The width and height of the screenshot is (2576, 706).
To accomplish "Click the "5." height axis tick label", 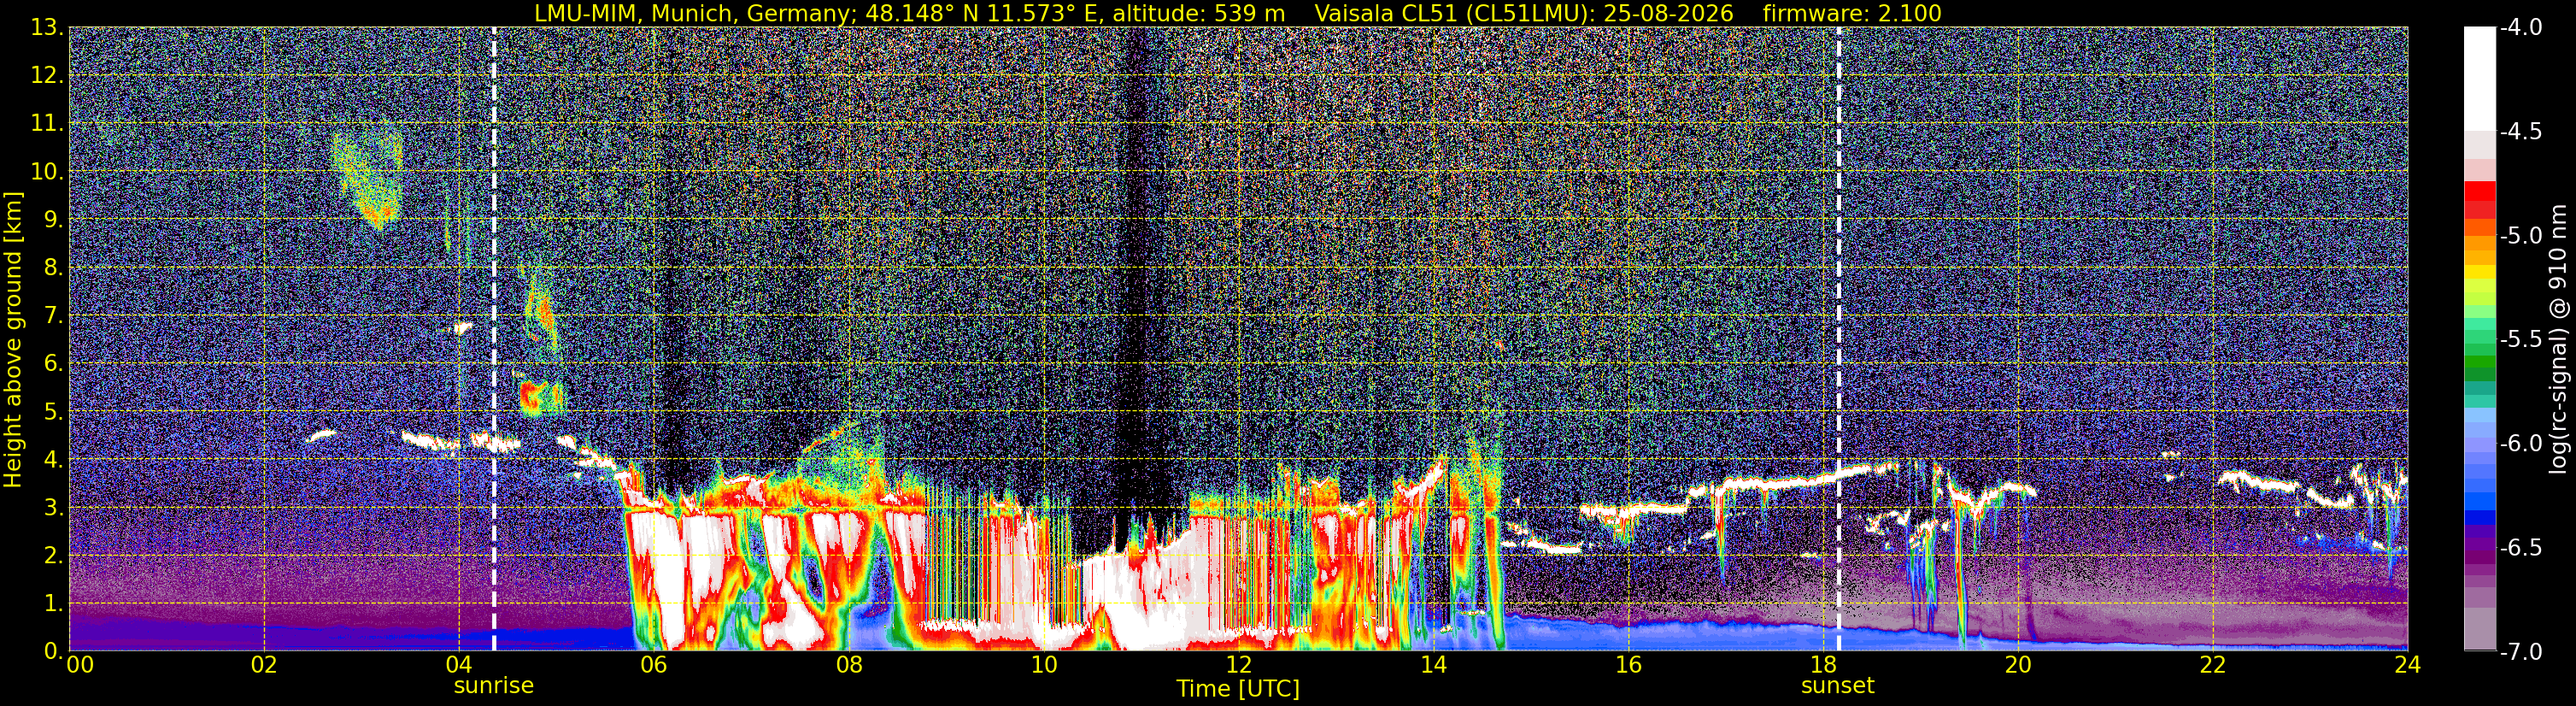I will 54,412.
